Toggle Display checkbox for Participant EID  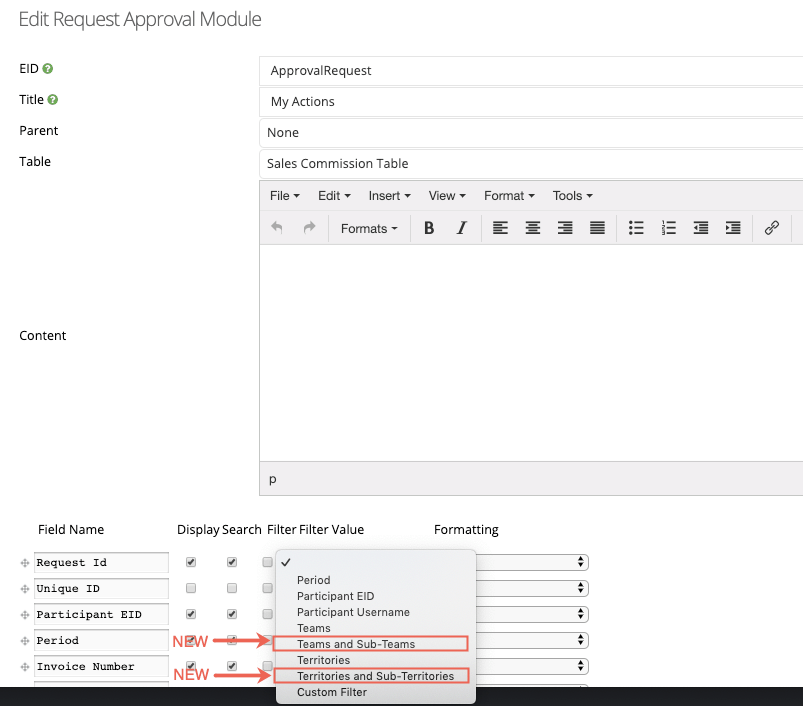191,614
